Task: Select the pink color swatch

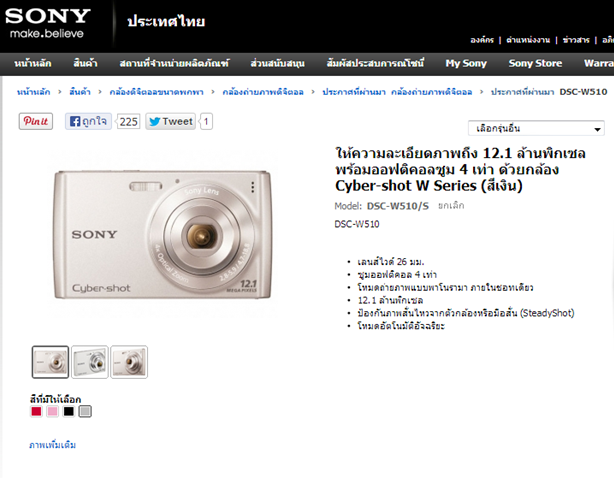Action: (x=52, y=411)
